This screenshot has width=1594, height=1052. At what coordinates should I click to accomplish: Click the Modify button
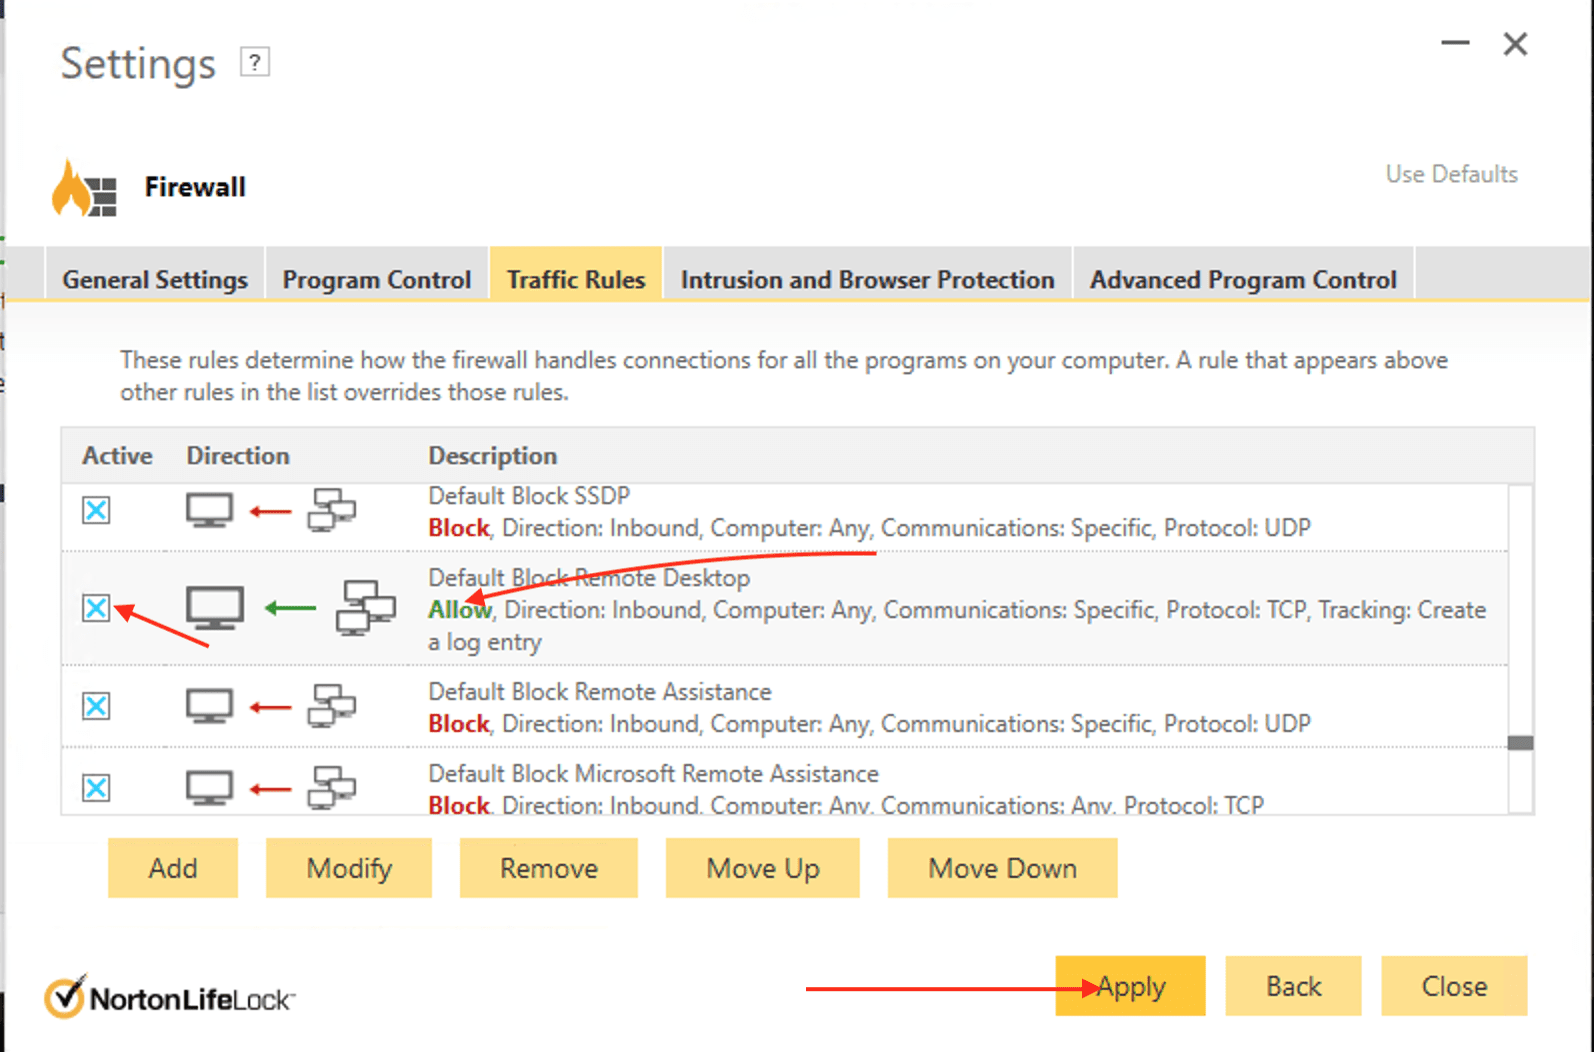click(348, 868)
